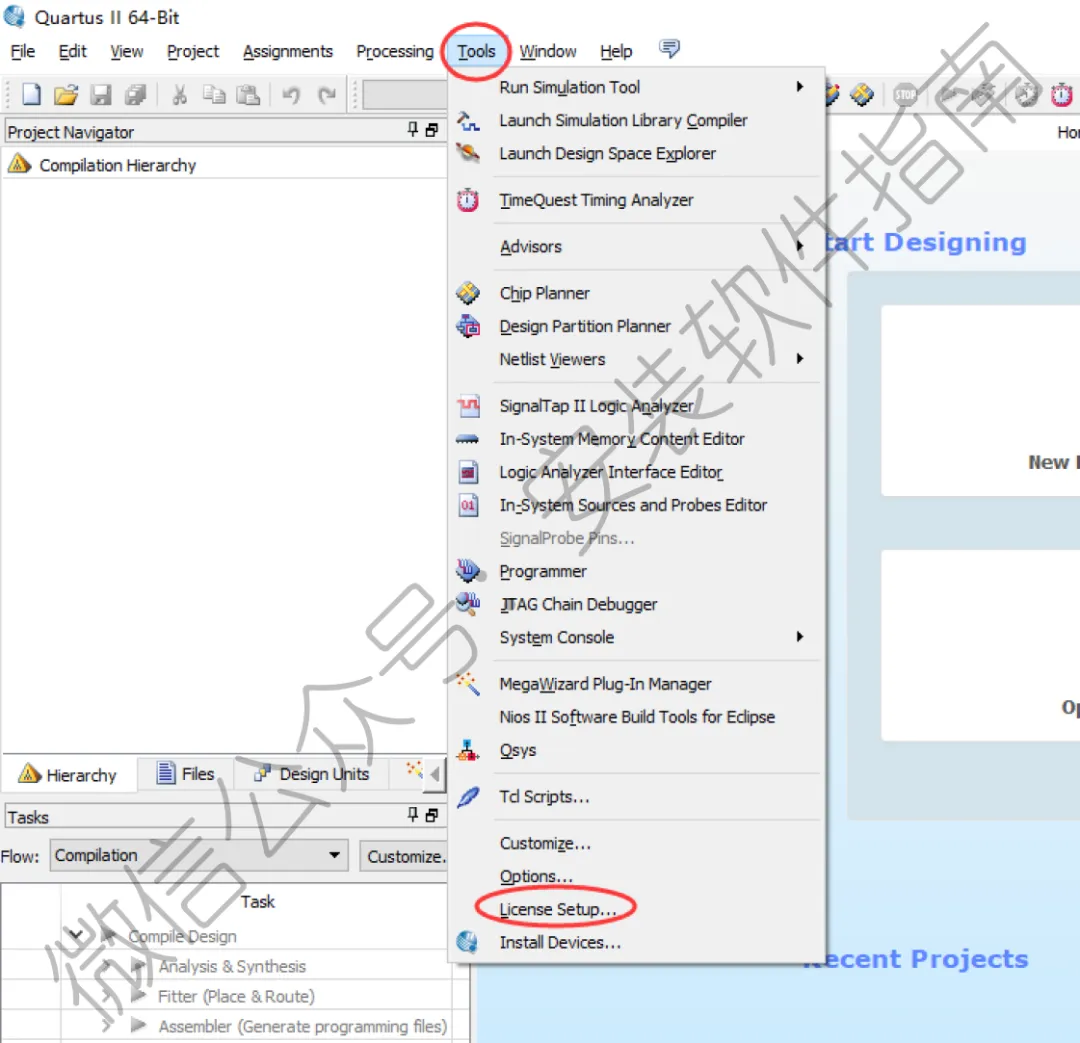Open the Assignments menu
The image size is (1080, 1043).
coord(288,52)
